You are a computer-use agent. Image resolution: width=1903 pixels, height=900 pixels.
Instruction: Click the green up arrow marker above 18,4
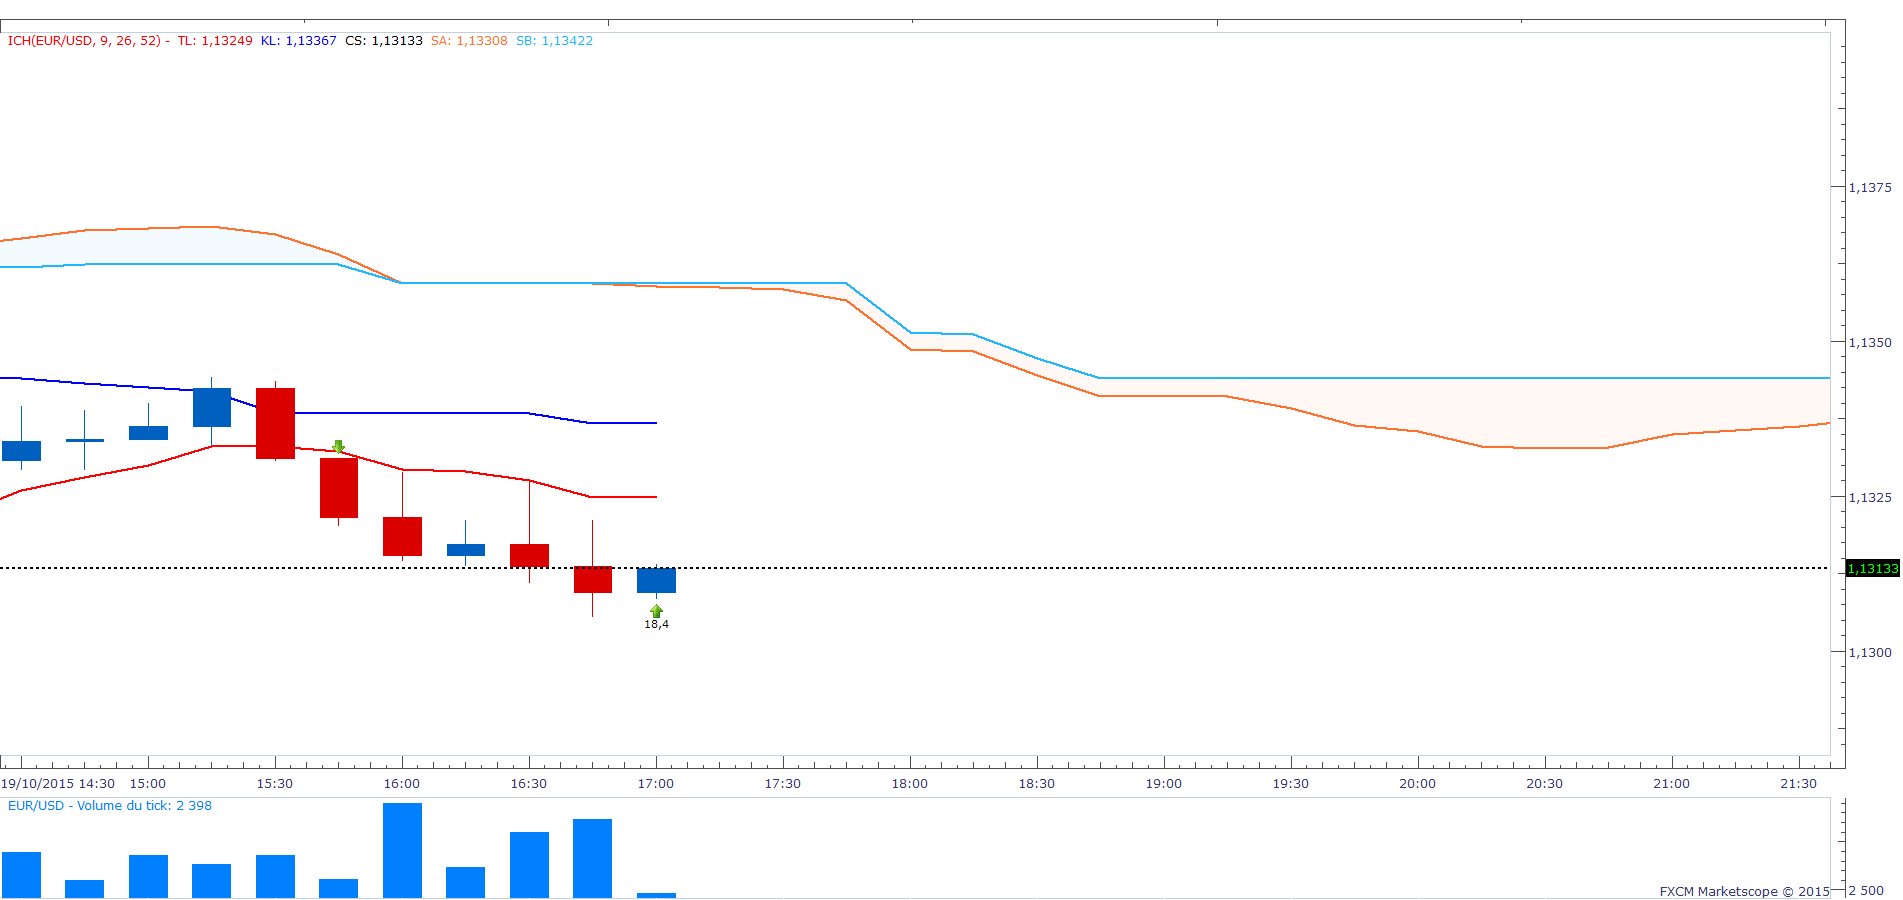click(656, 611)
